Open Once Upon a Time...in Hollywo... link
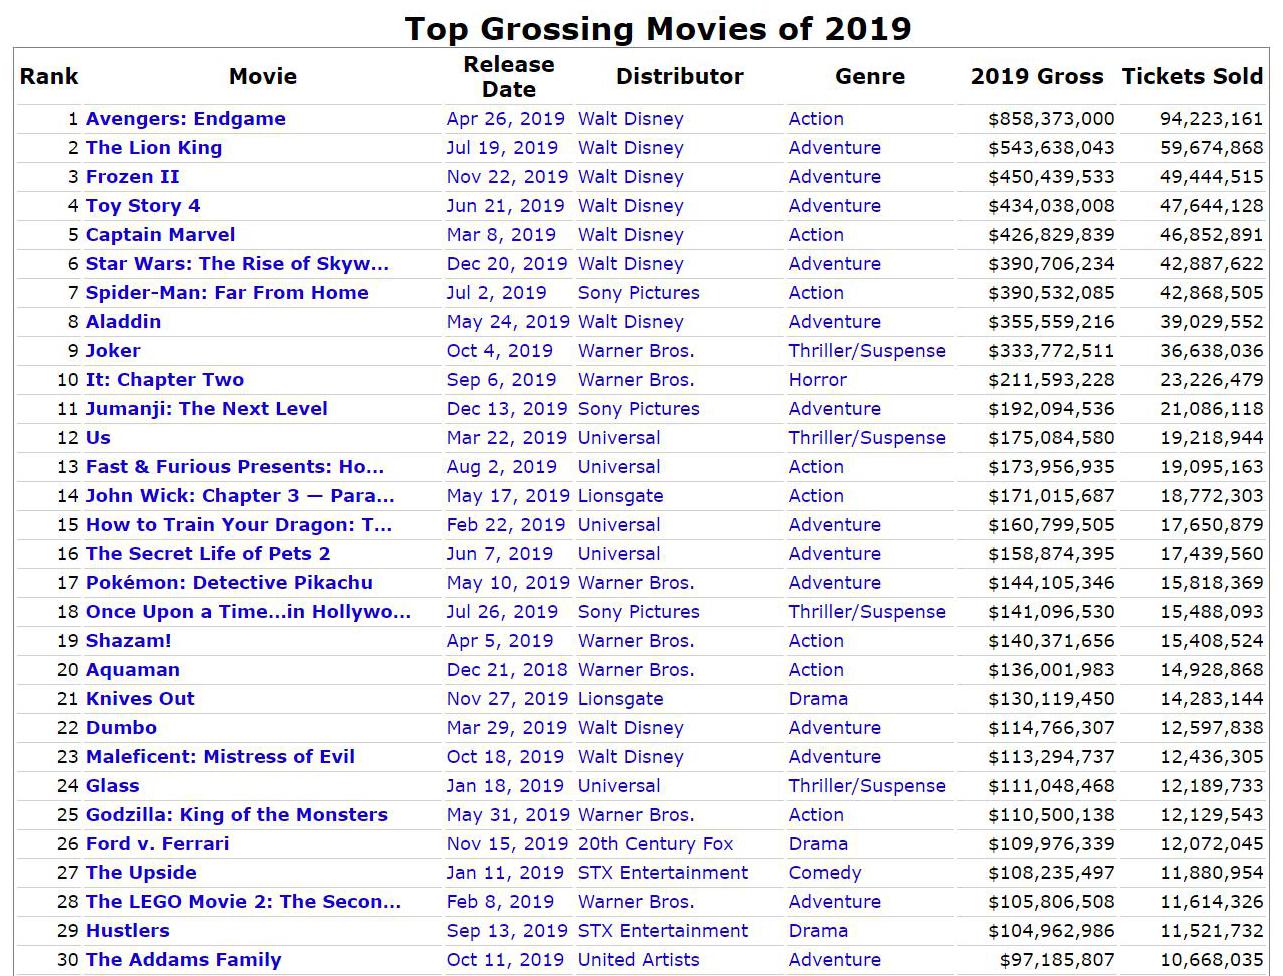 click(248, 611)
